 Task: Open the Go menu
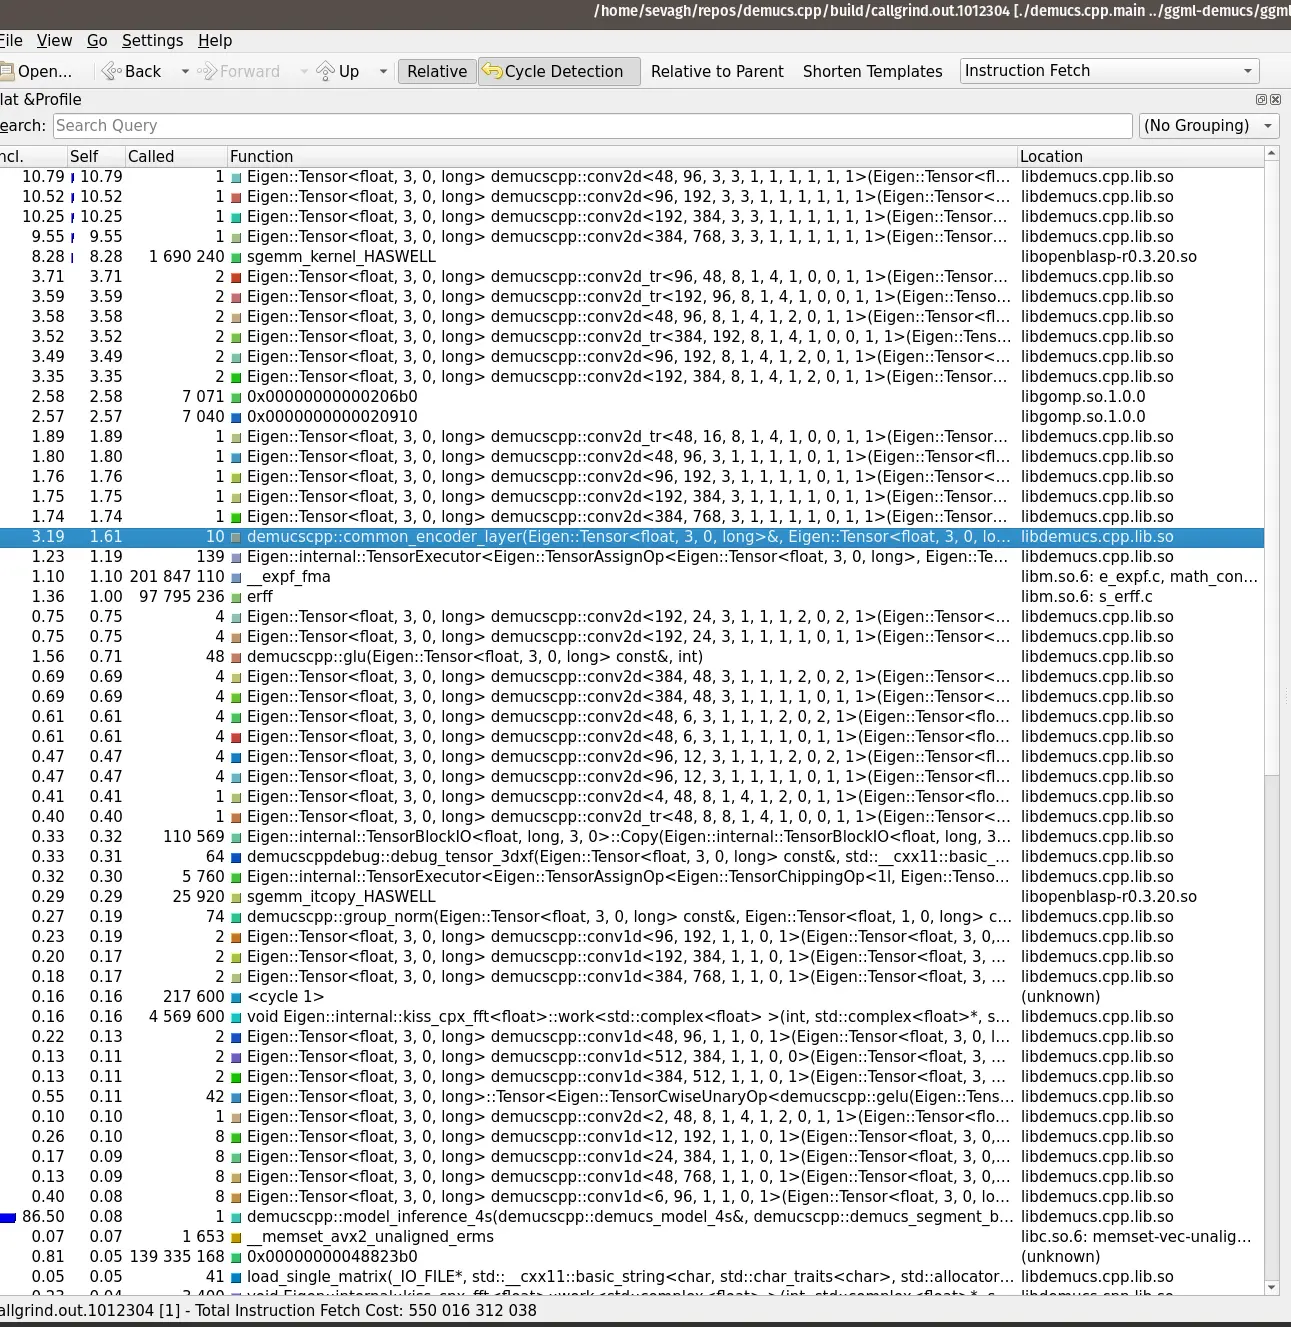pos(97,40)
